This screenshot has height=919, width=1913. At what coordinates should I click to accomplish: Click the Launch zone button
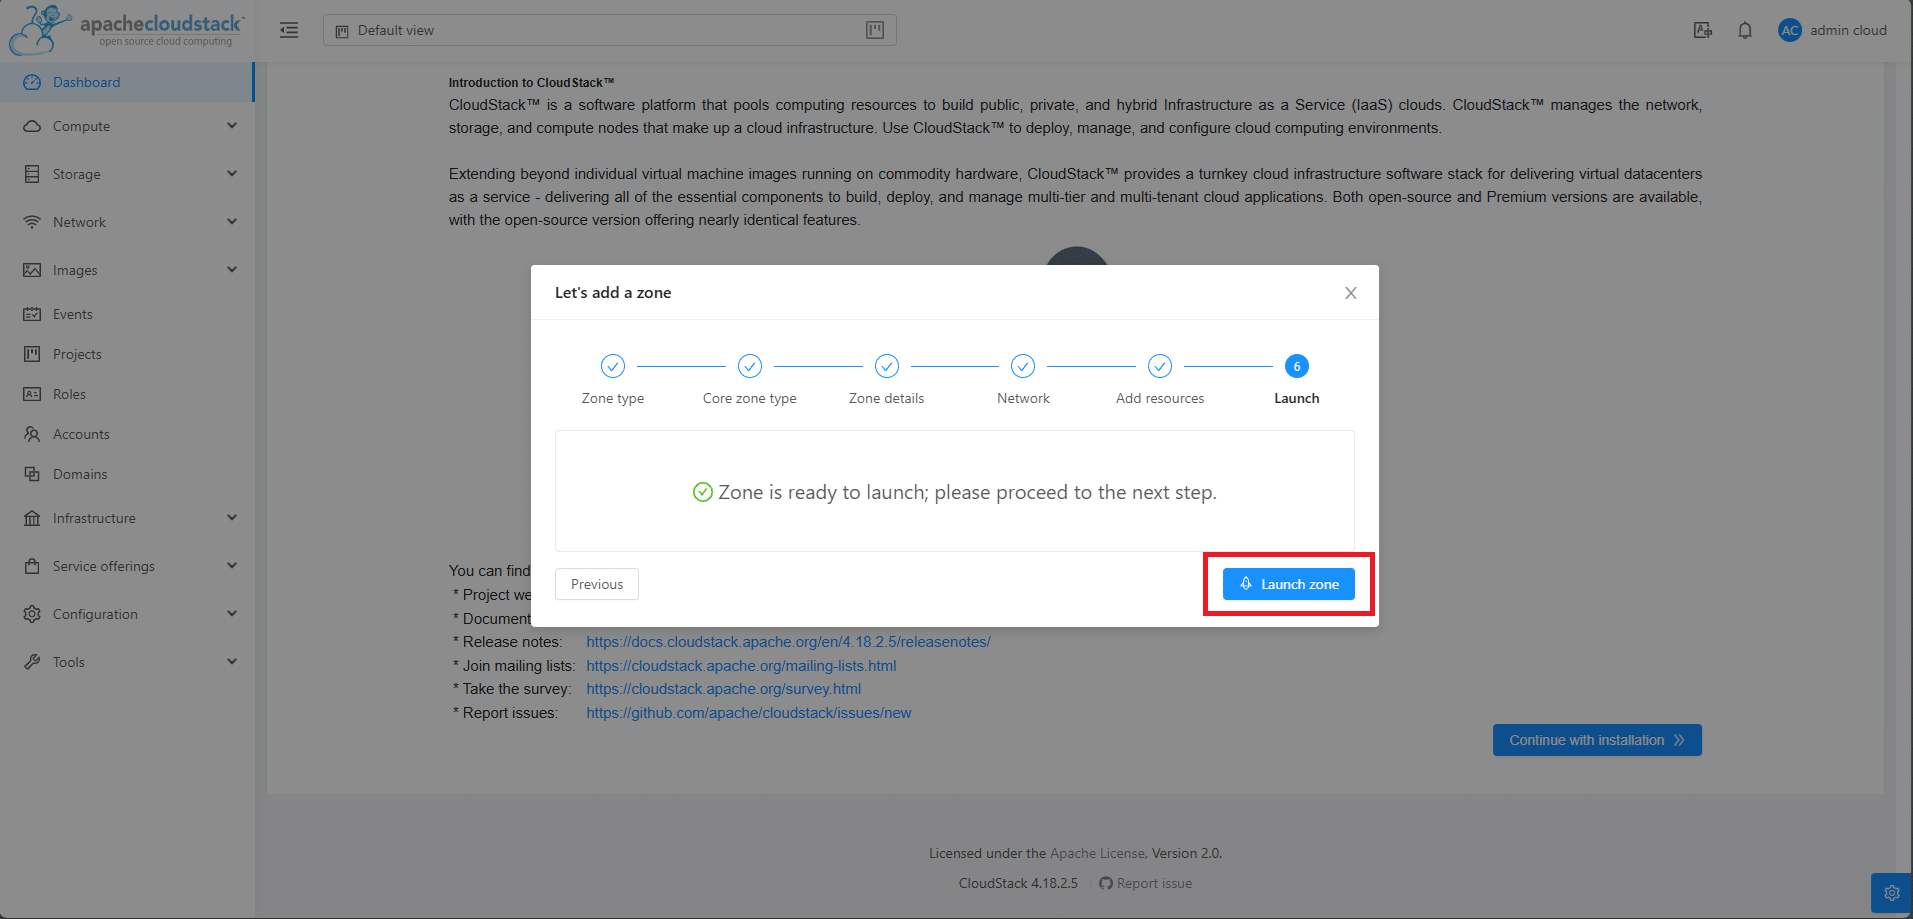tap(1289, 584)
